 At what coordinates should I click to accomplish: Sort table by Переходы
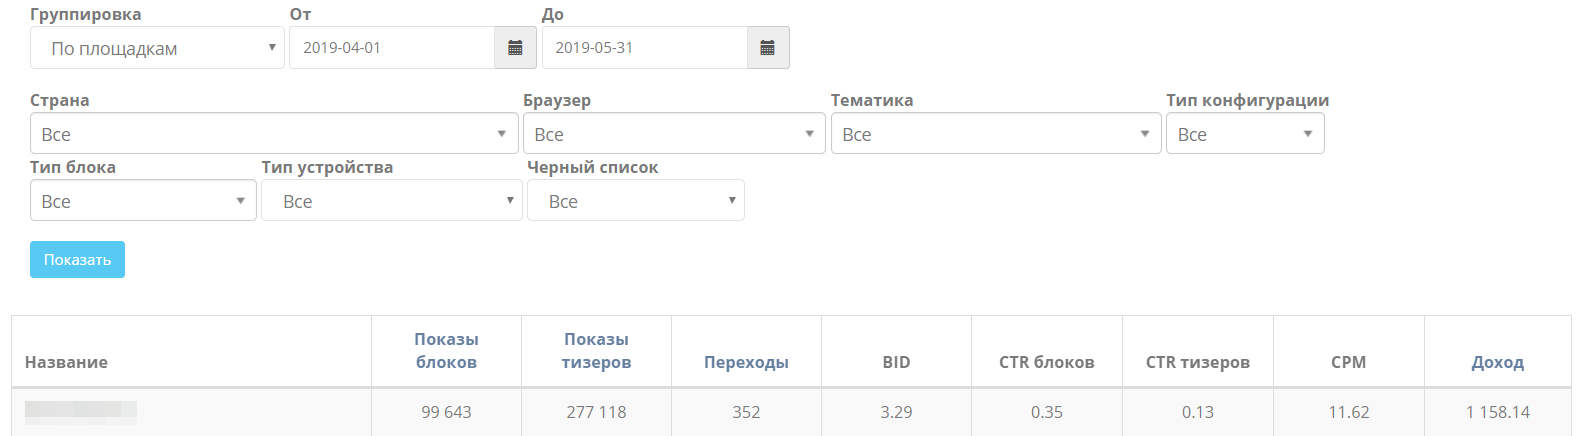pos(746,362)
